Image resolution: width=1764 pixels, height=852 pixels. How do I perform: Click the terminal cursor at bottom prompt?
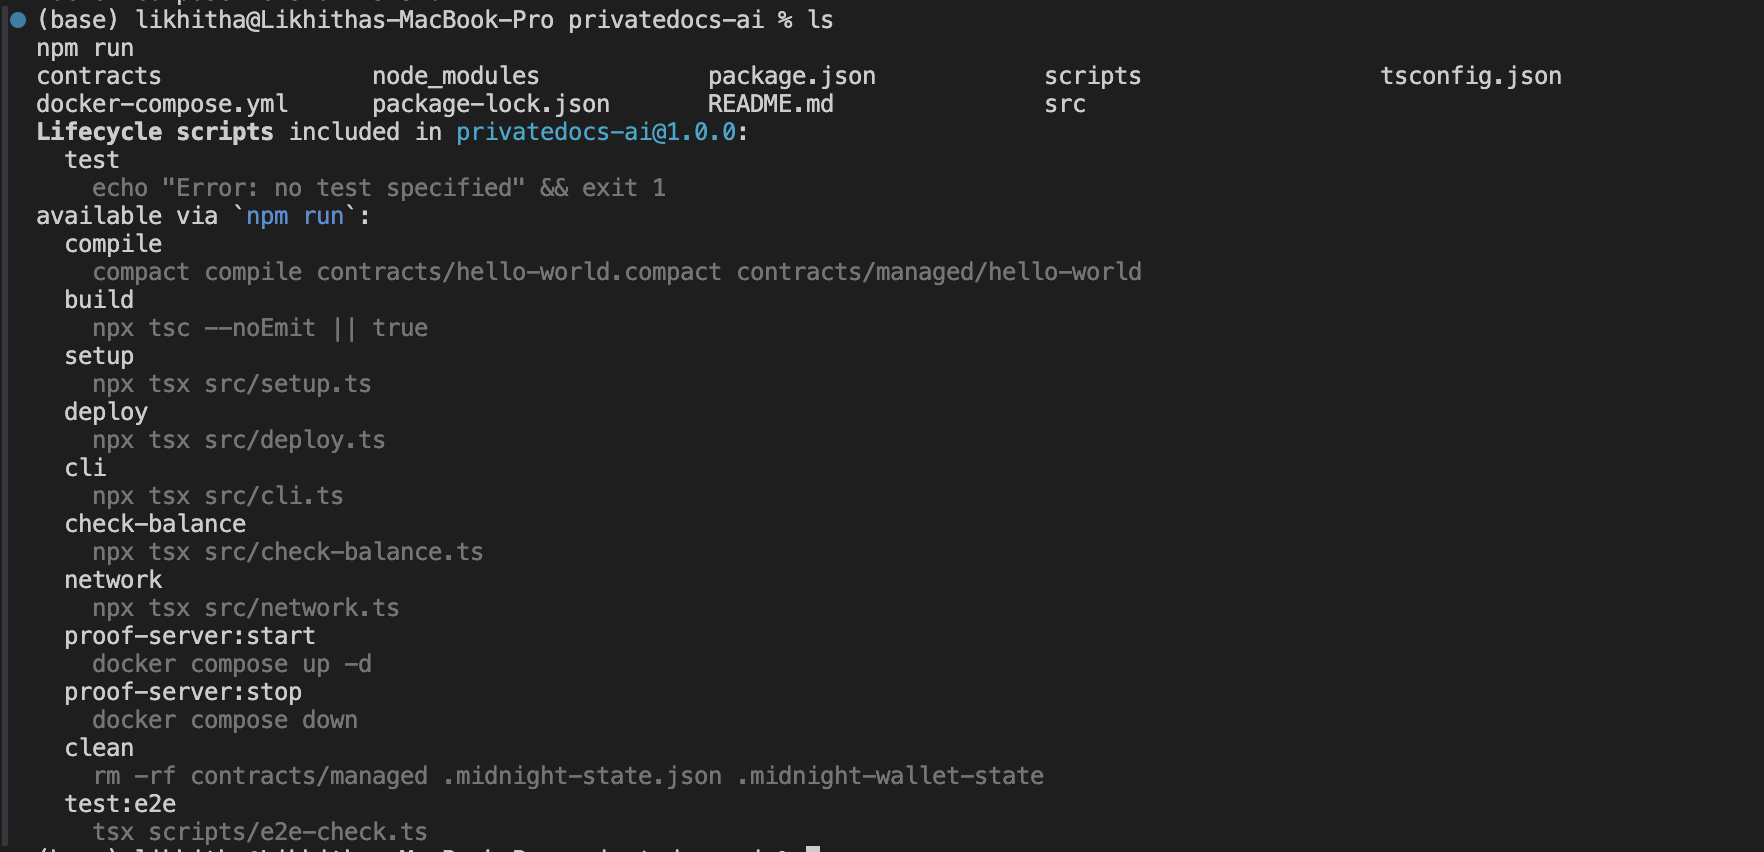click(x=813, y=849)
